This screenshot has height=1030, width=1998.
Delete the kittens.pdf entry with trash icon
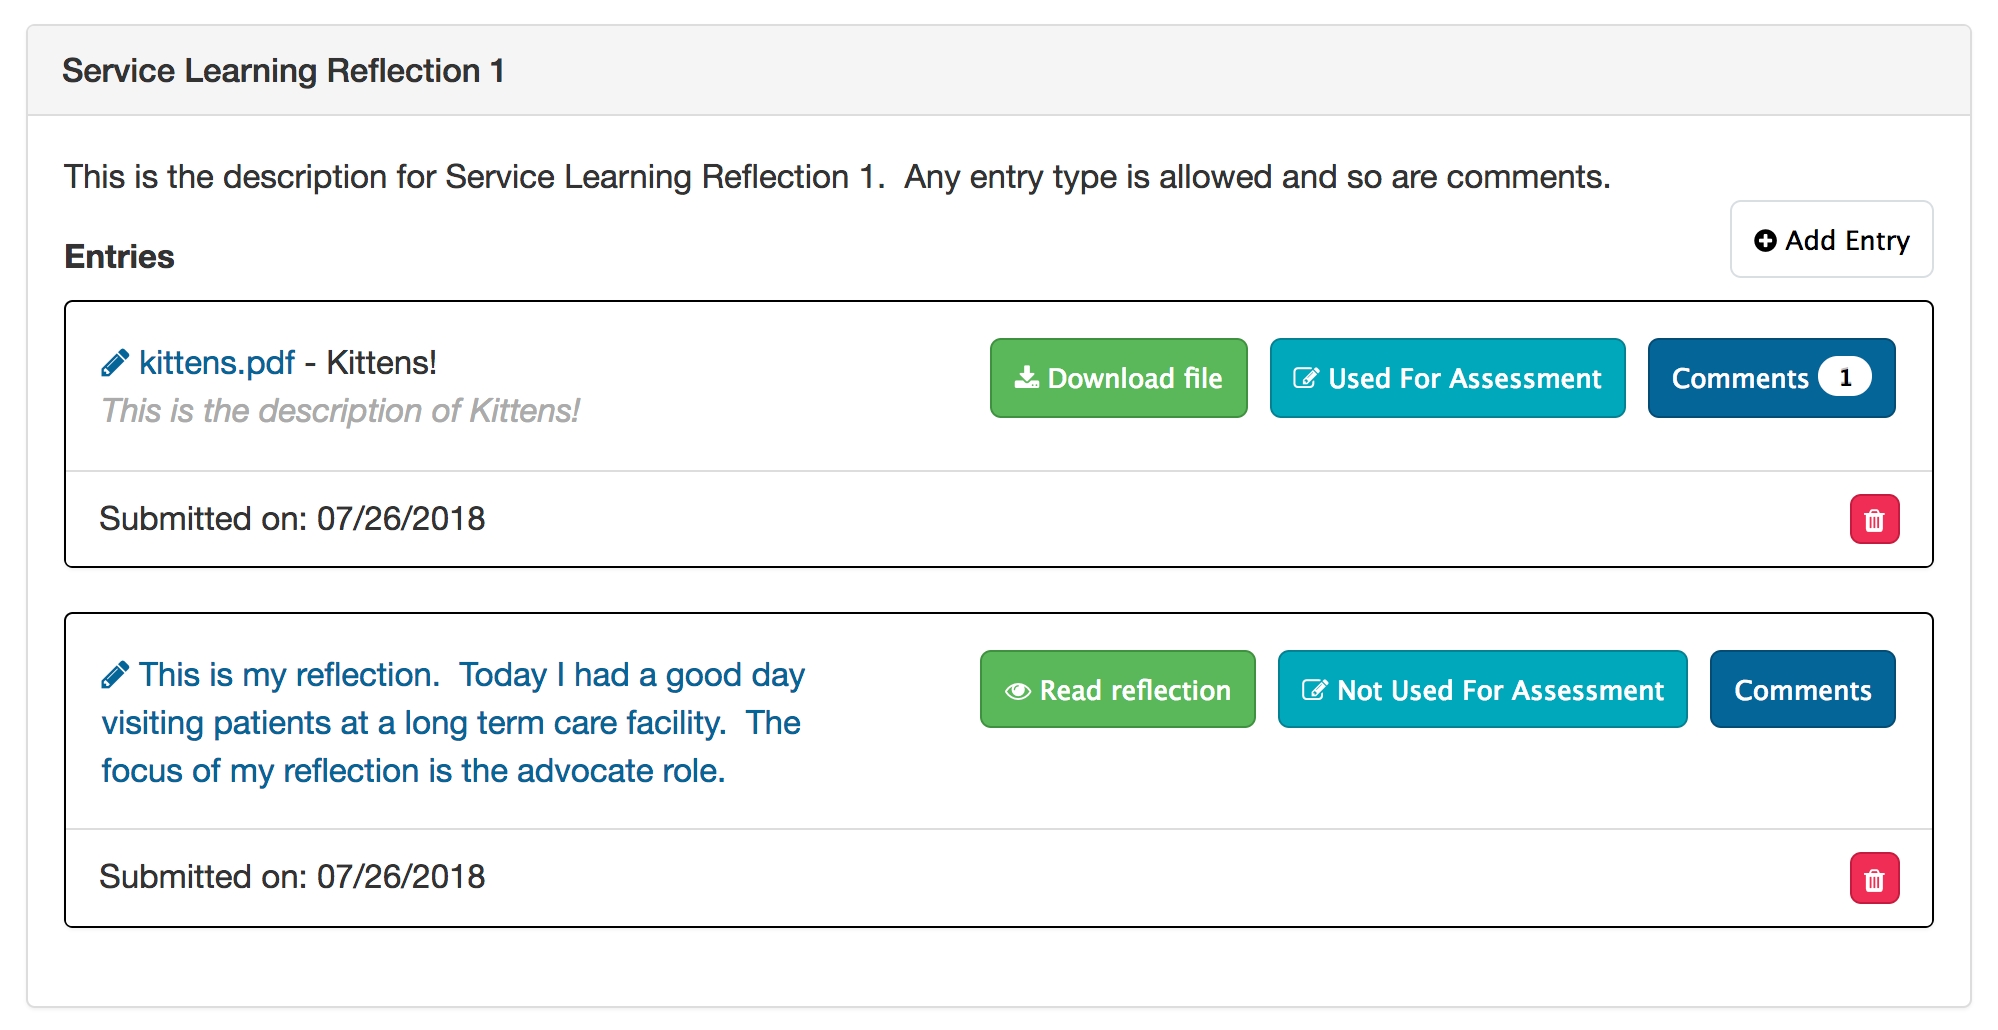1873,520
